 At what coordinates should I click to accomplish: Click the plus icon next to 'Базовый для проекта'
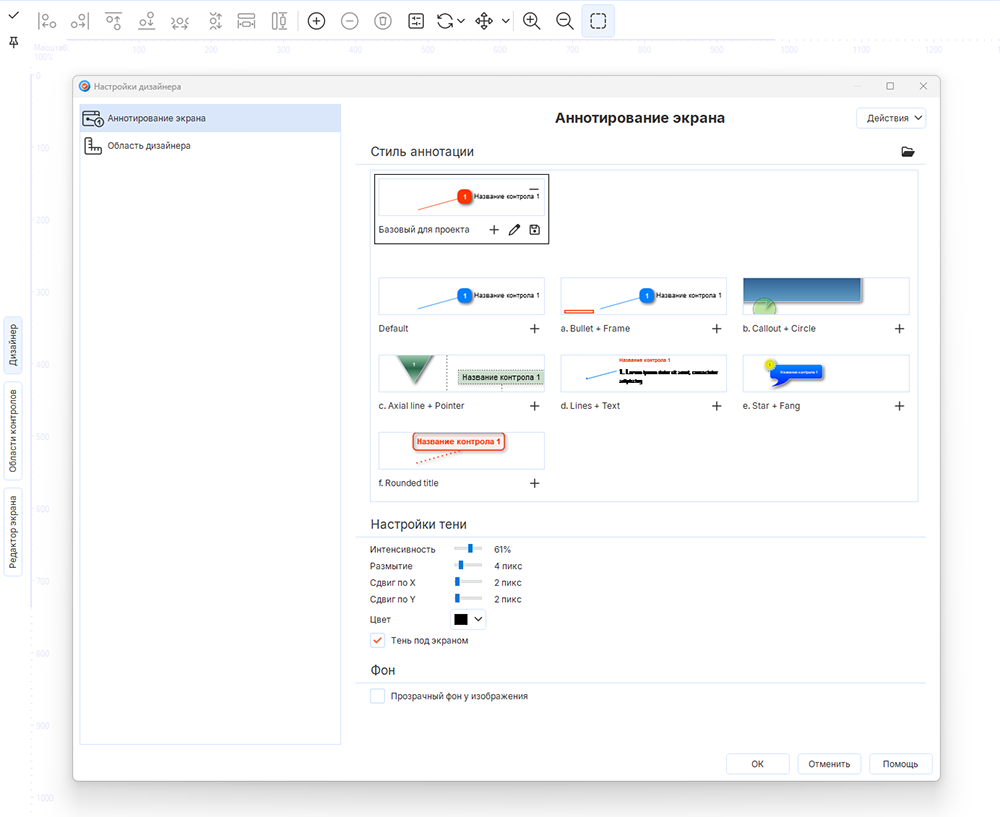click(x=494, y=230)
